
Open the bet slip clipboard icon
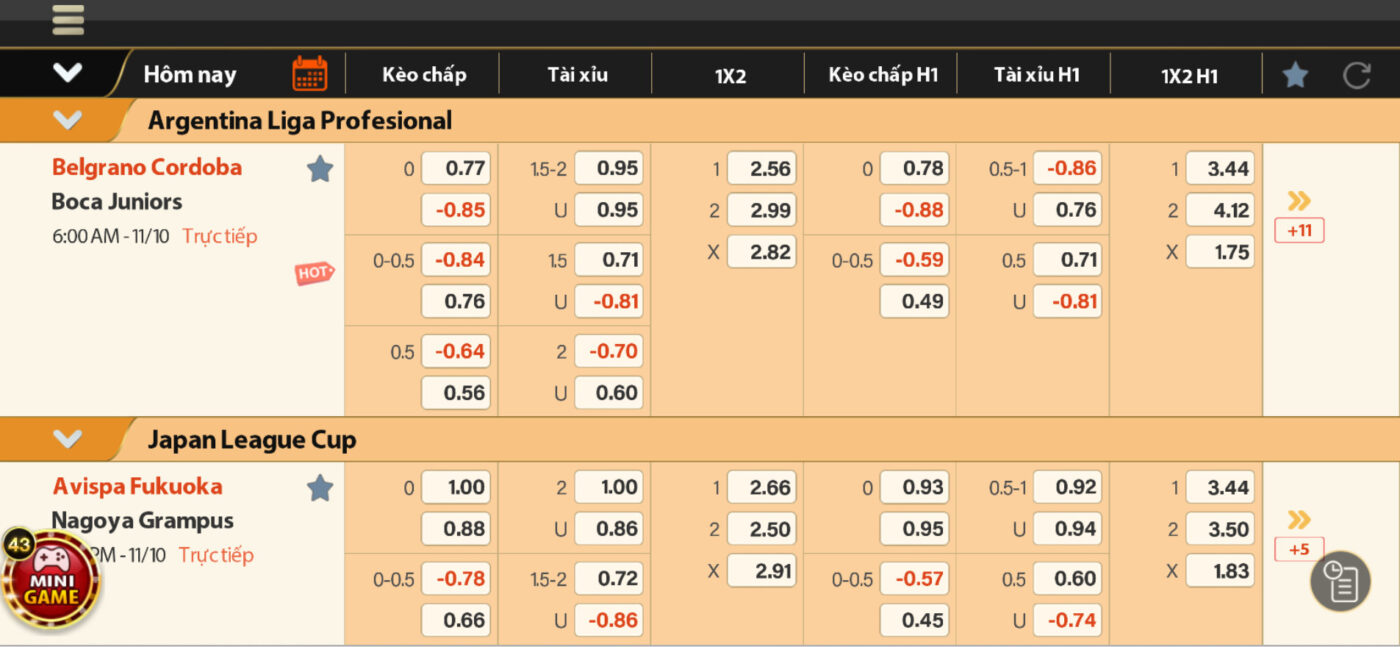[x=1340, y=581]
